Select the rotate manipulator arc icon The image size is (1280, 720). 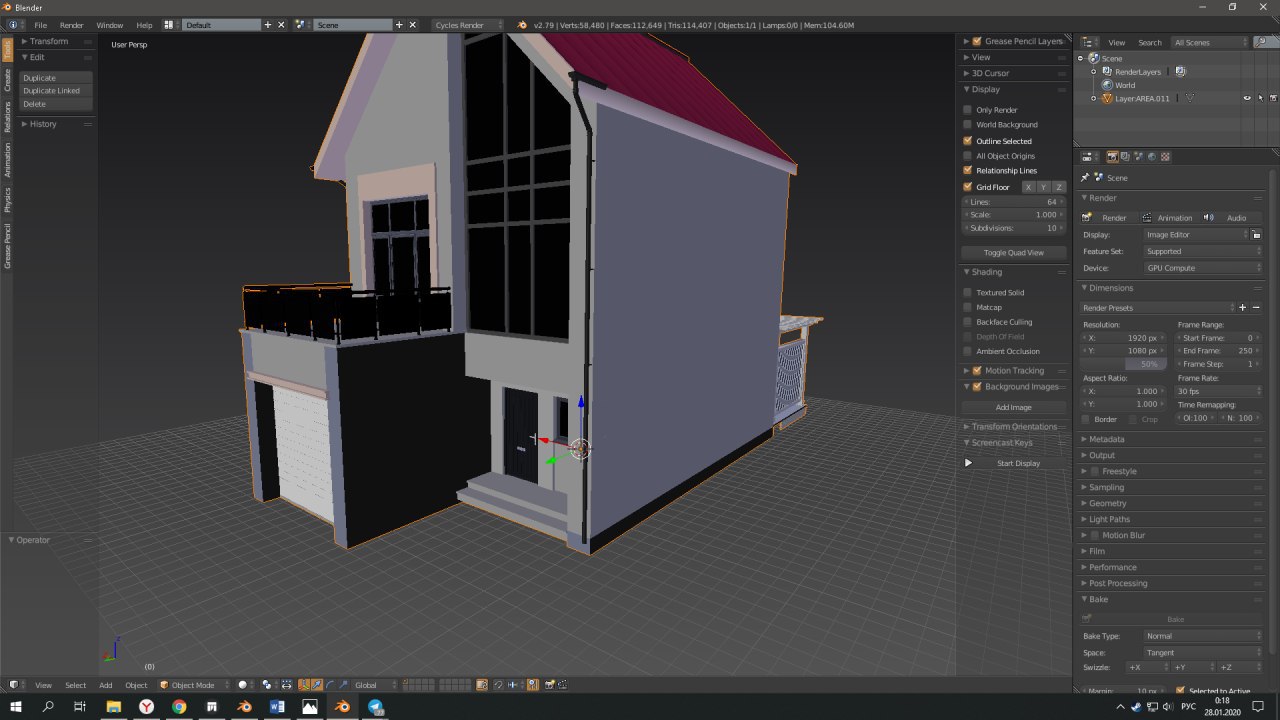(330, 685)
